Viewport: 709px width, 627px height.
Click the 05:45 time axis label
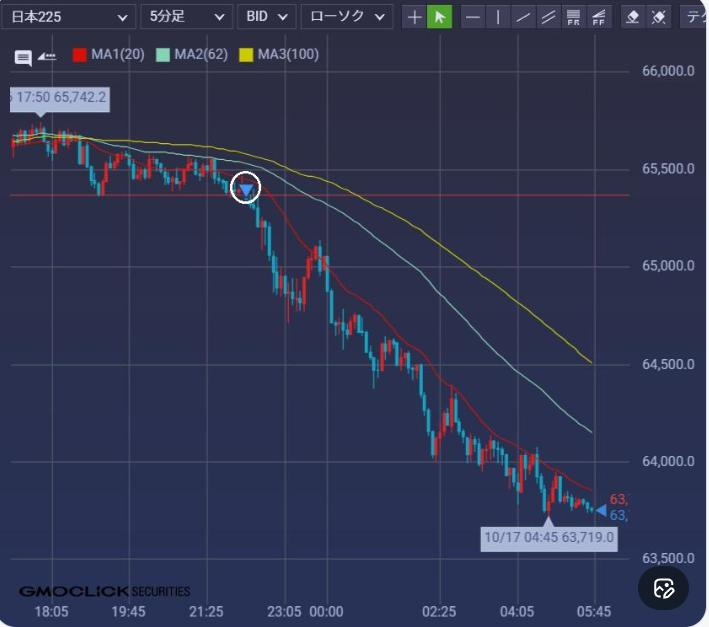pos(594,612)
